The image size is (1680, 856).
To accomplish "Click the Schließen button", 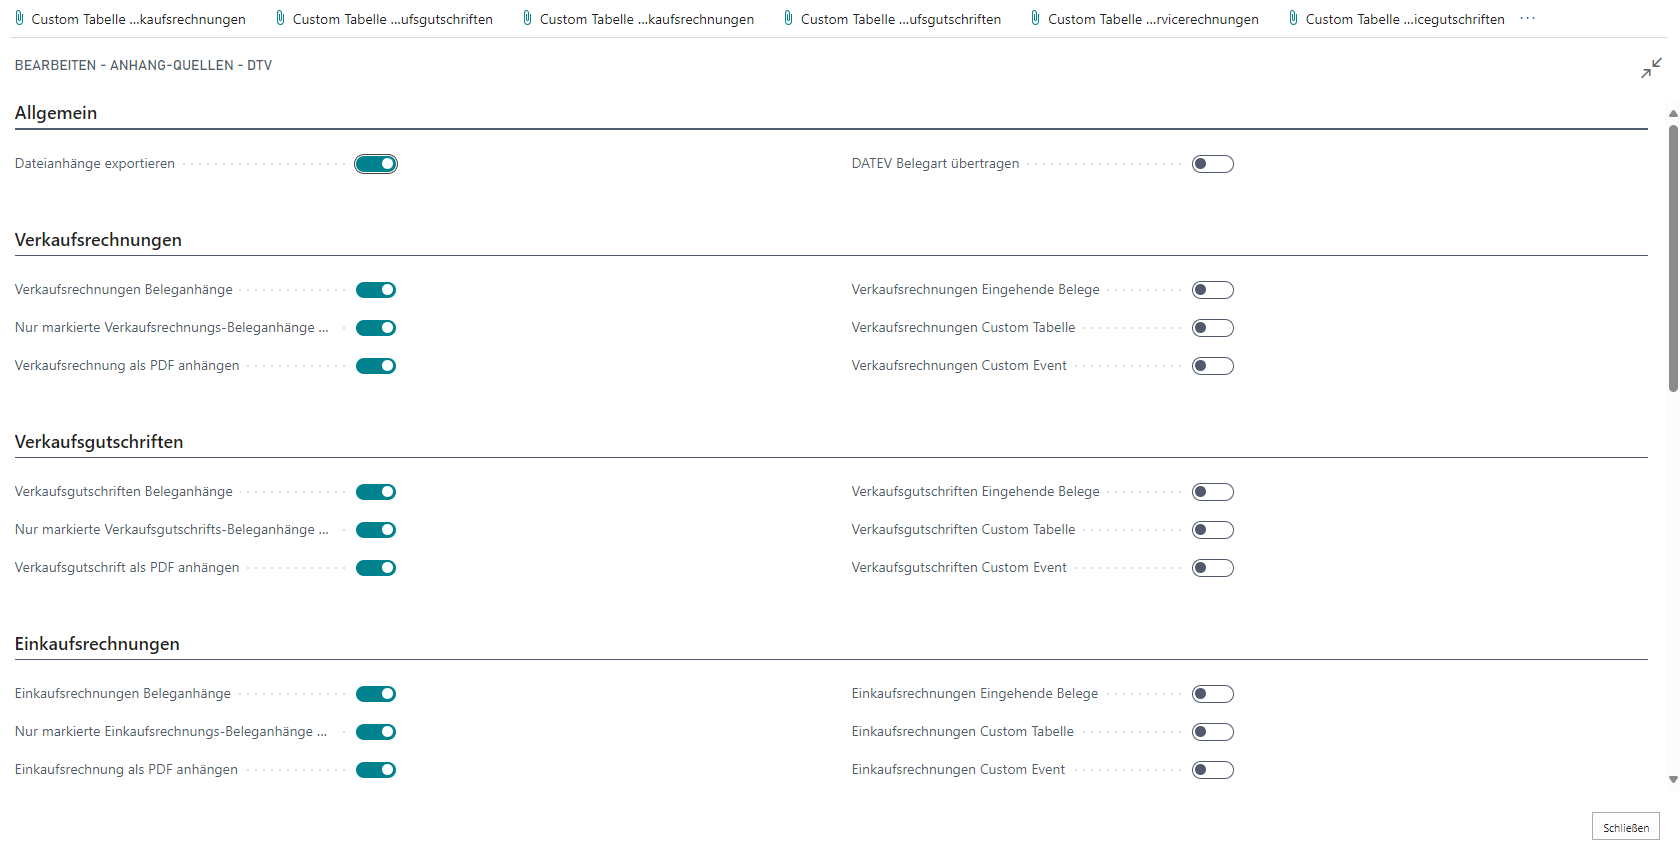I will click(x=1625, y=827).
